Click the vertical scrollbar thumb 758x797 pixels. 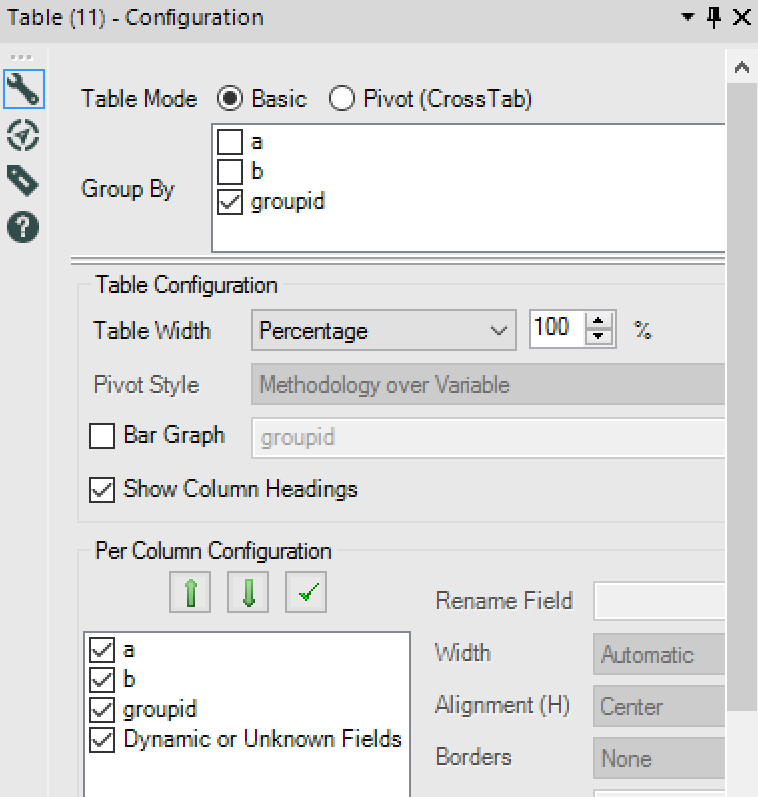tap(742, 396)
